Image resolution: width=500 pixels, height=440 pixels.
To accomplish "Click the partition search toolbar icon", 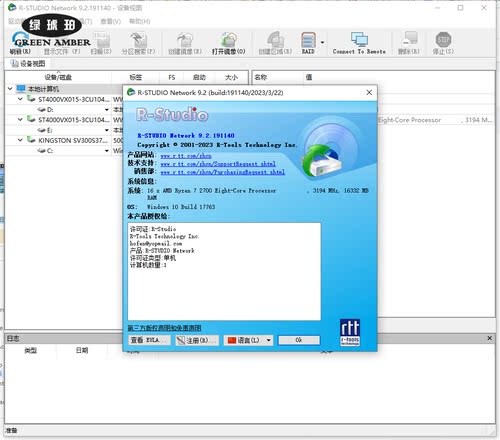I will tap(138, 43).
